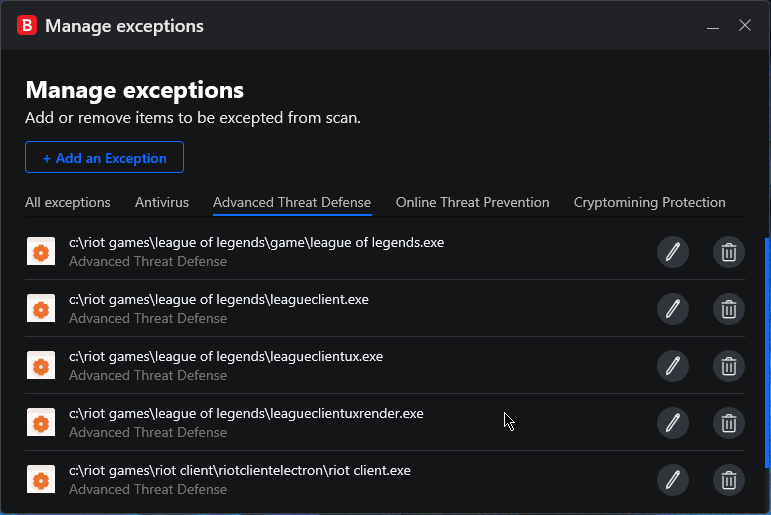This screenshot has height=515, width=771.
Task: Delete the leagueclient.exe exception
Action: pos(729,309)
